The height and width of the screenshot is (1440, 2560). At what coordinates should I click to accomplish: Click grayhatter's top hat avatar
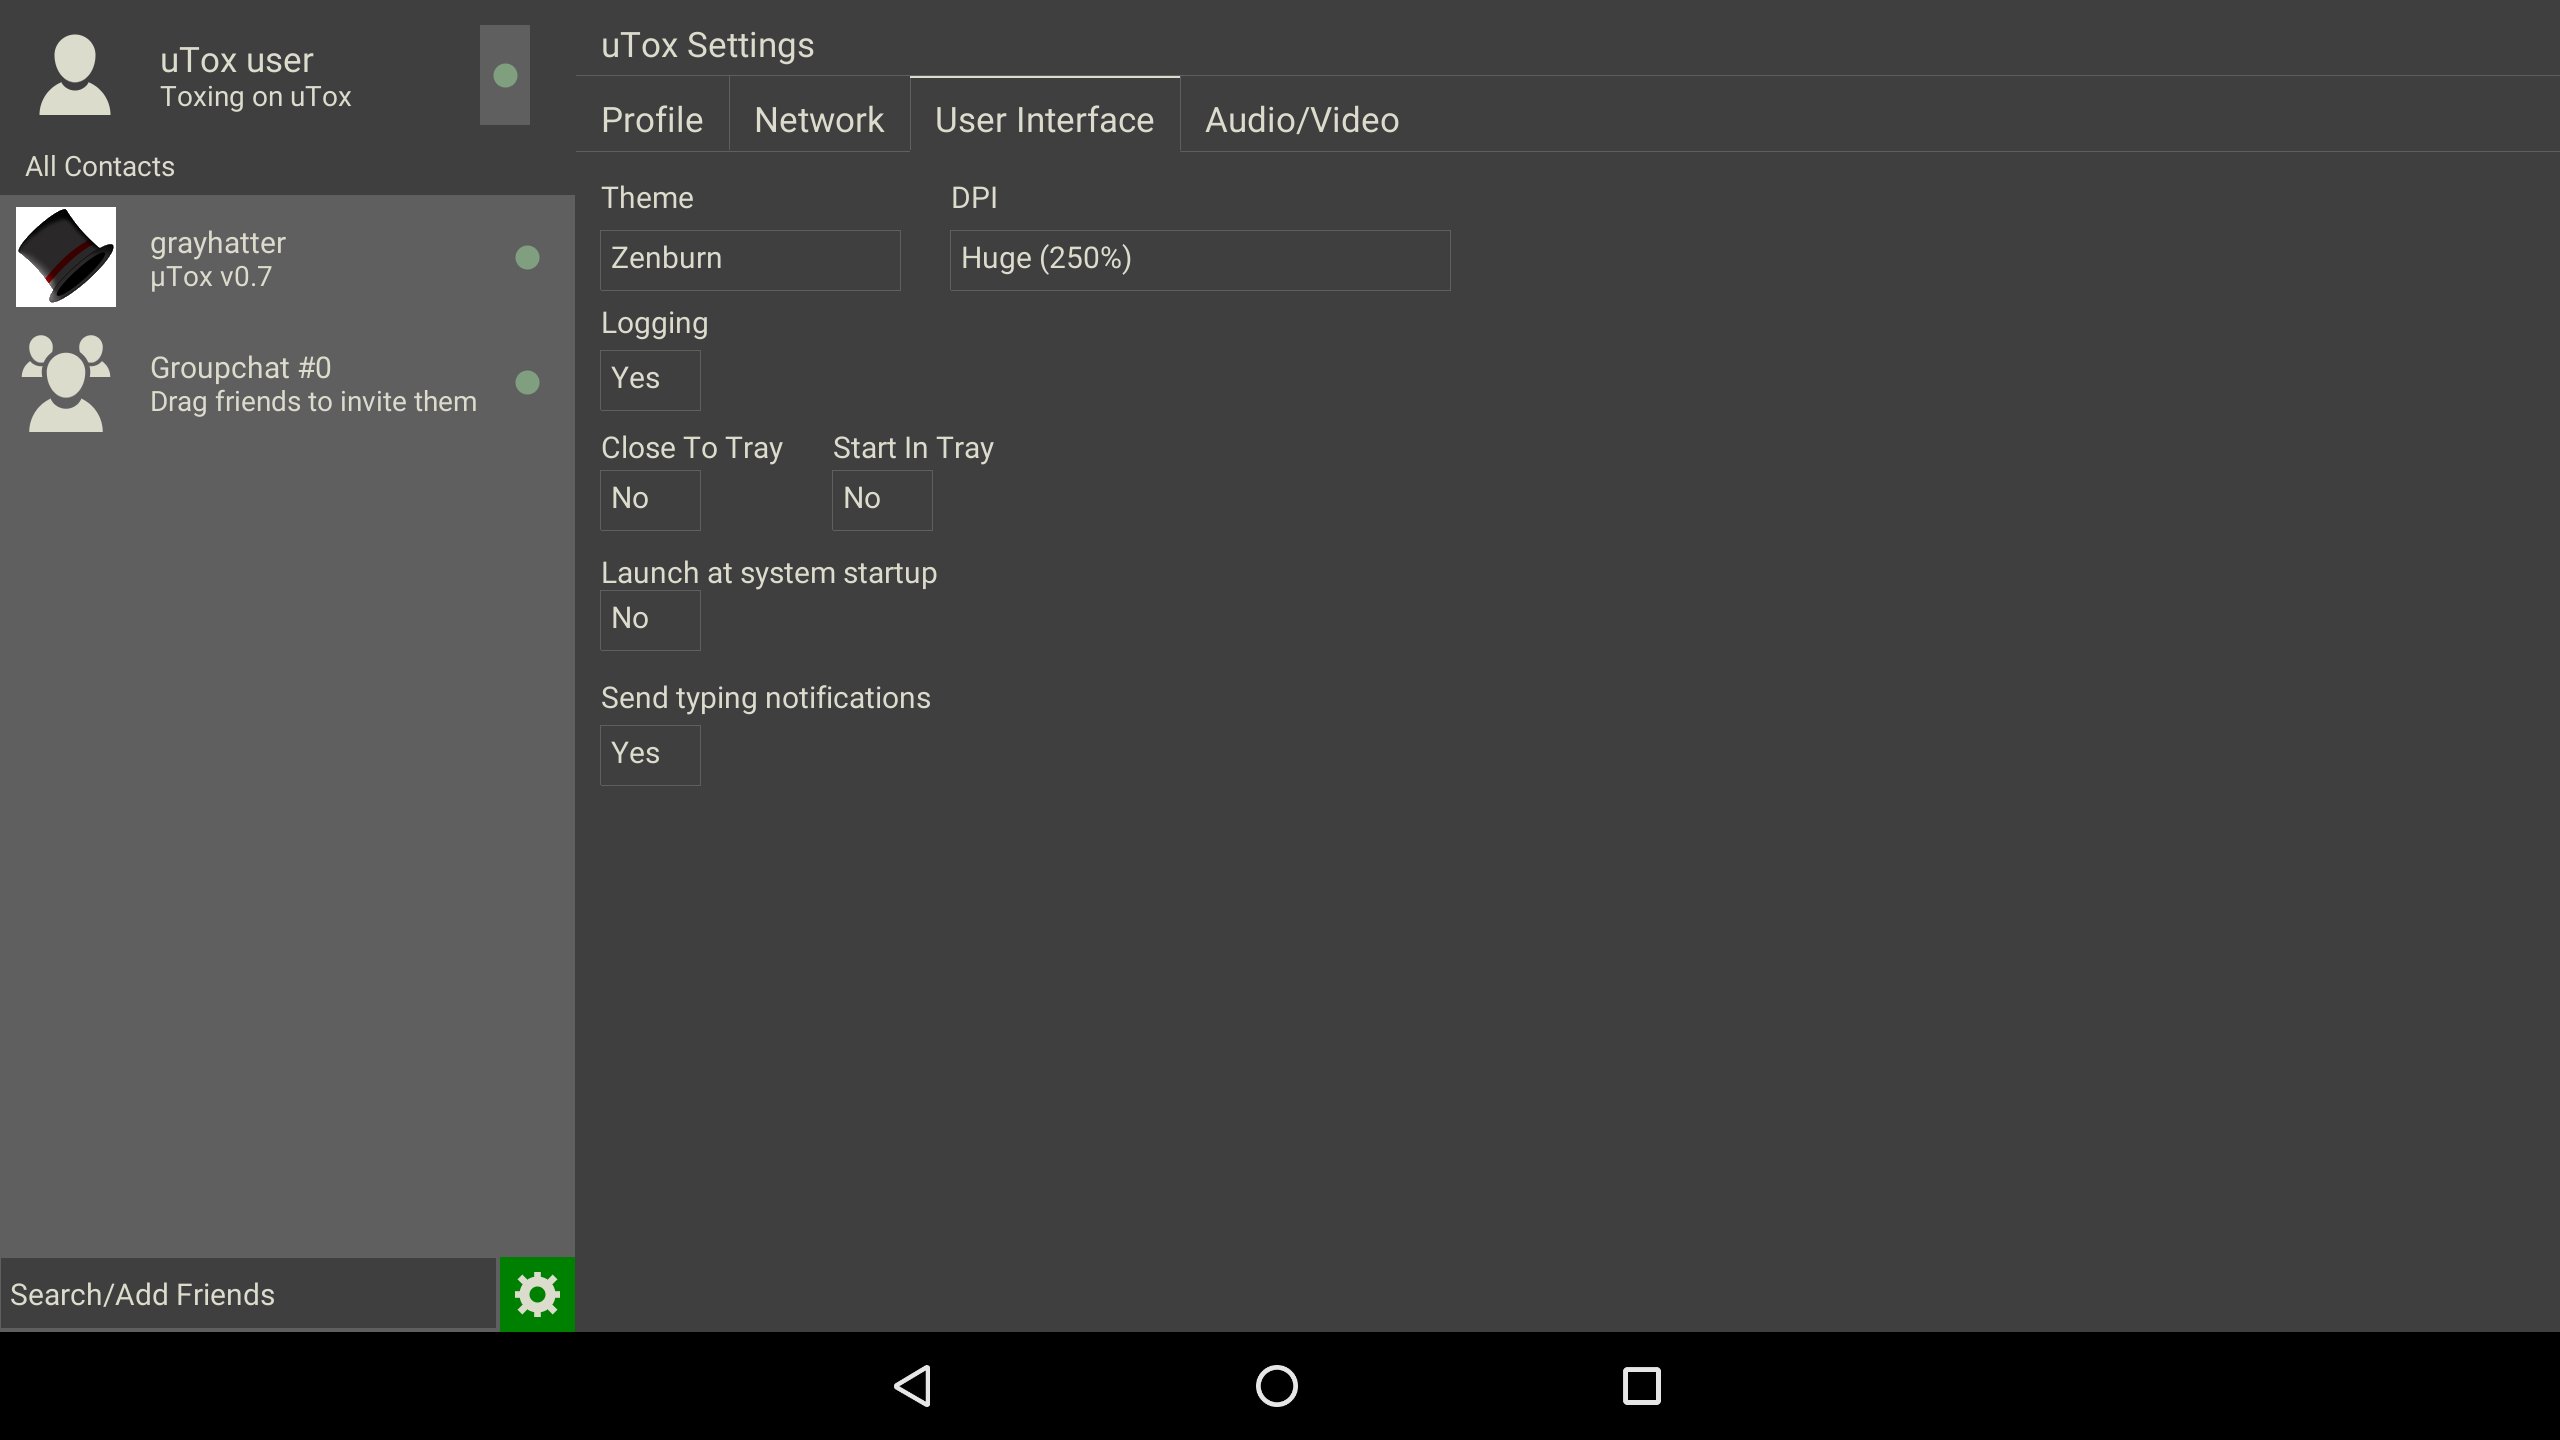click(65, 256)
